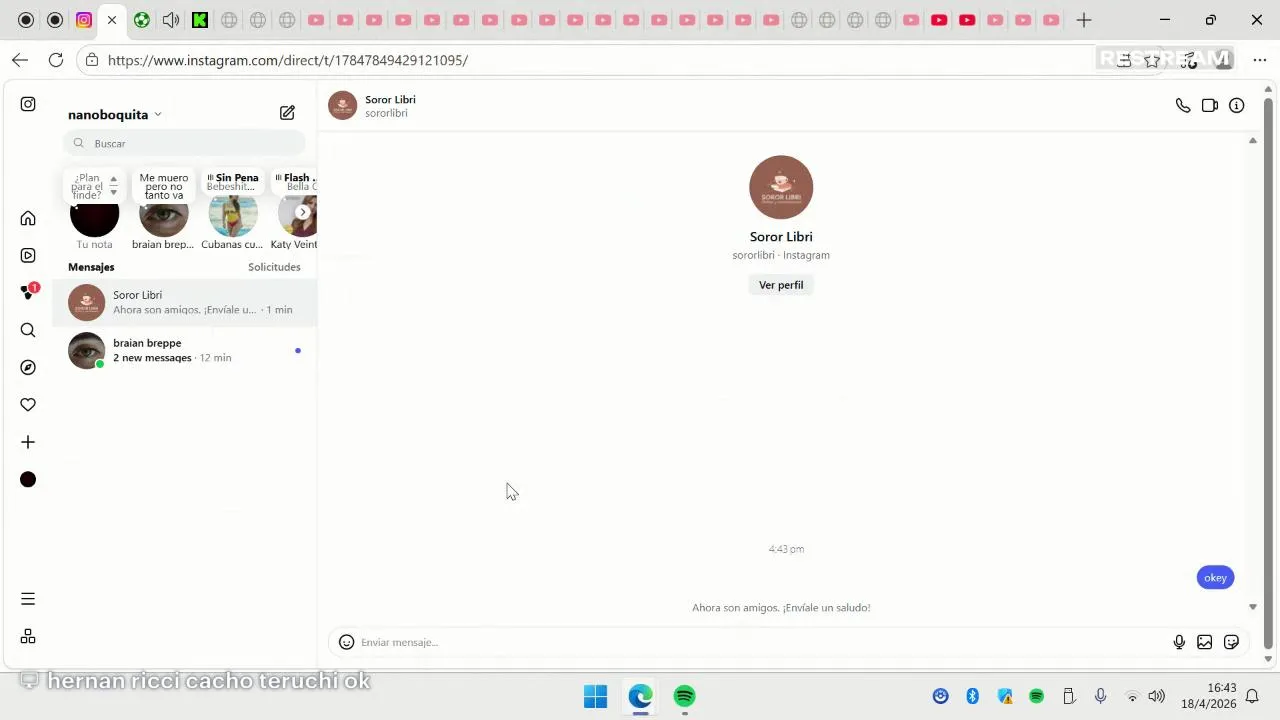Click large Soror Libri profile picture
This screenshot has height=720, width=1280.
(x=781, y=187)
